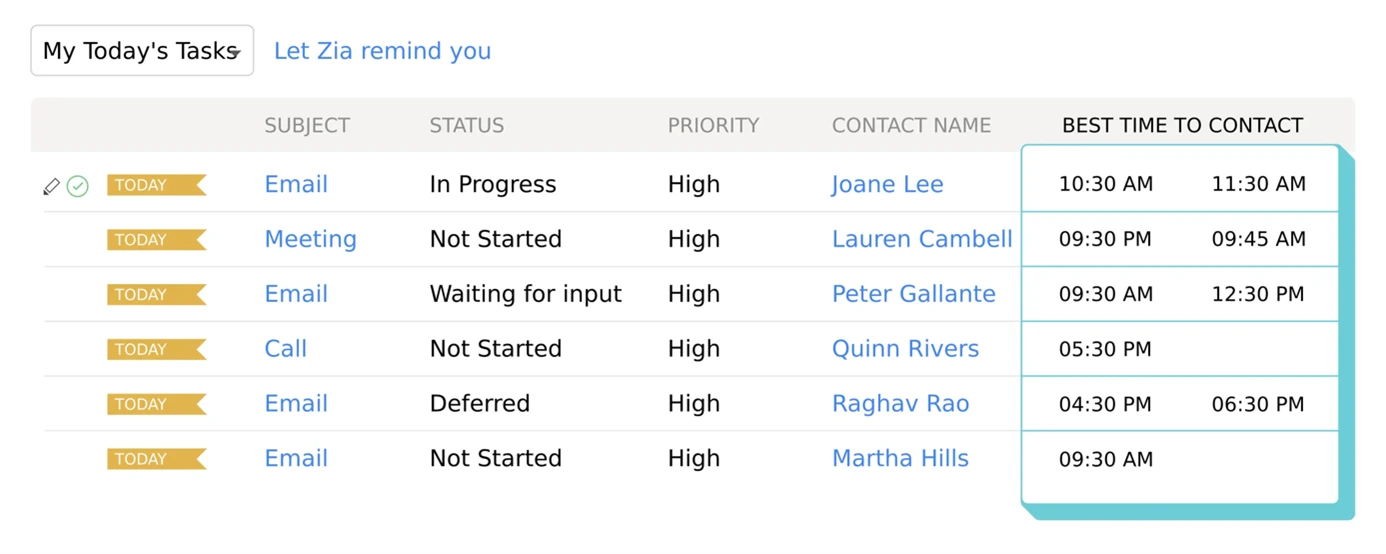This screenshot has width=1386, height=554.
Task: Open the My Today's Tasks dropdown
Action: 142,51
